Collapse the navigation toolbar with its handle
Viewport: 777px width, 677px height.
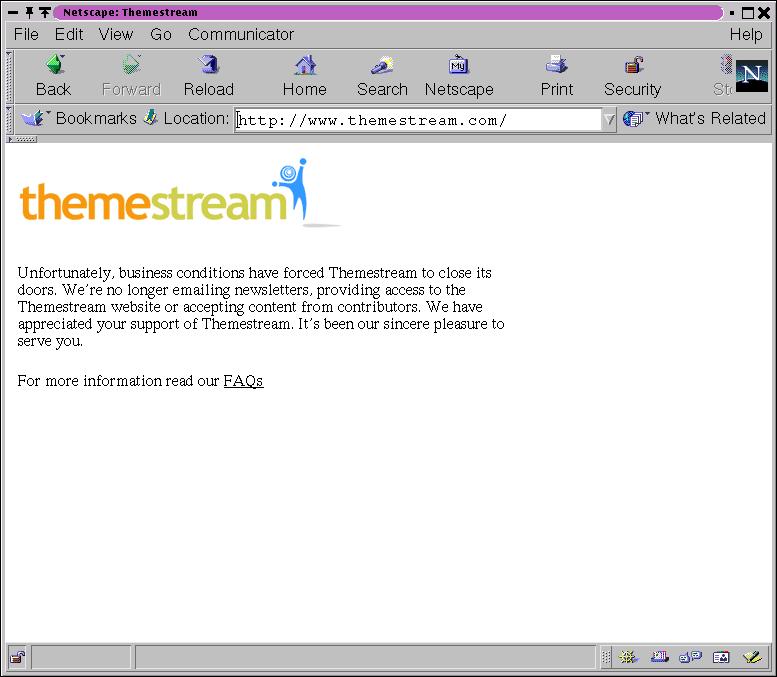pyautogui.click(x=9, y=76)
